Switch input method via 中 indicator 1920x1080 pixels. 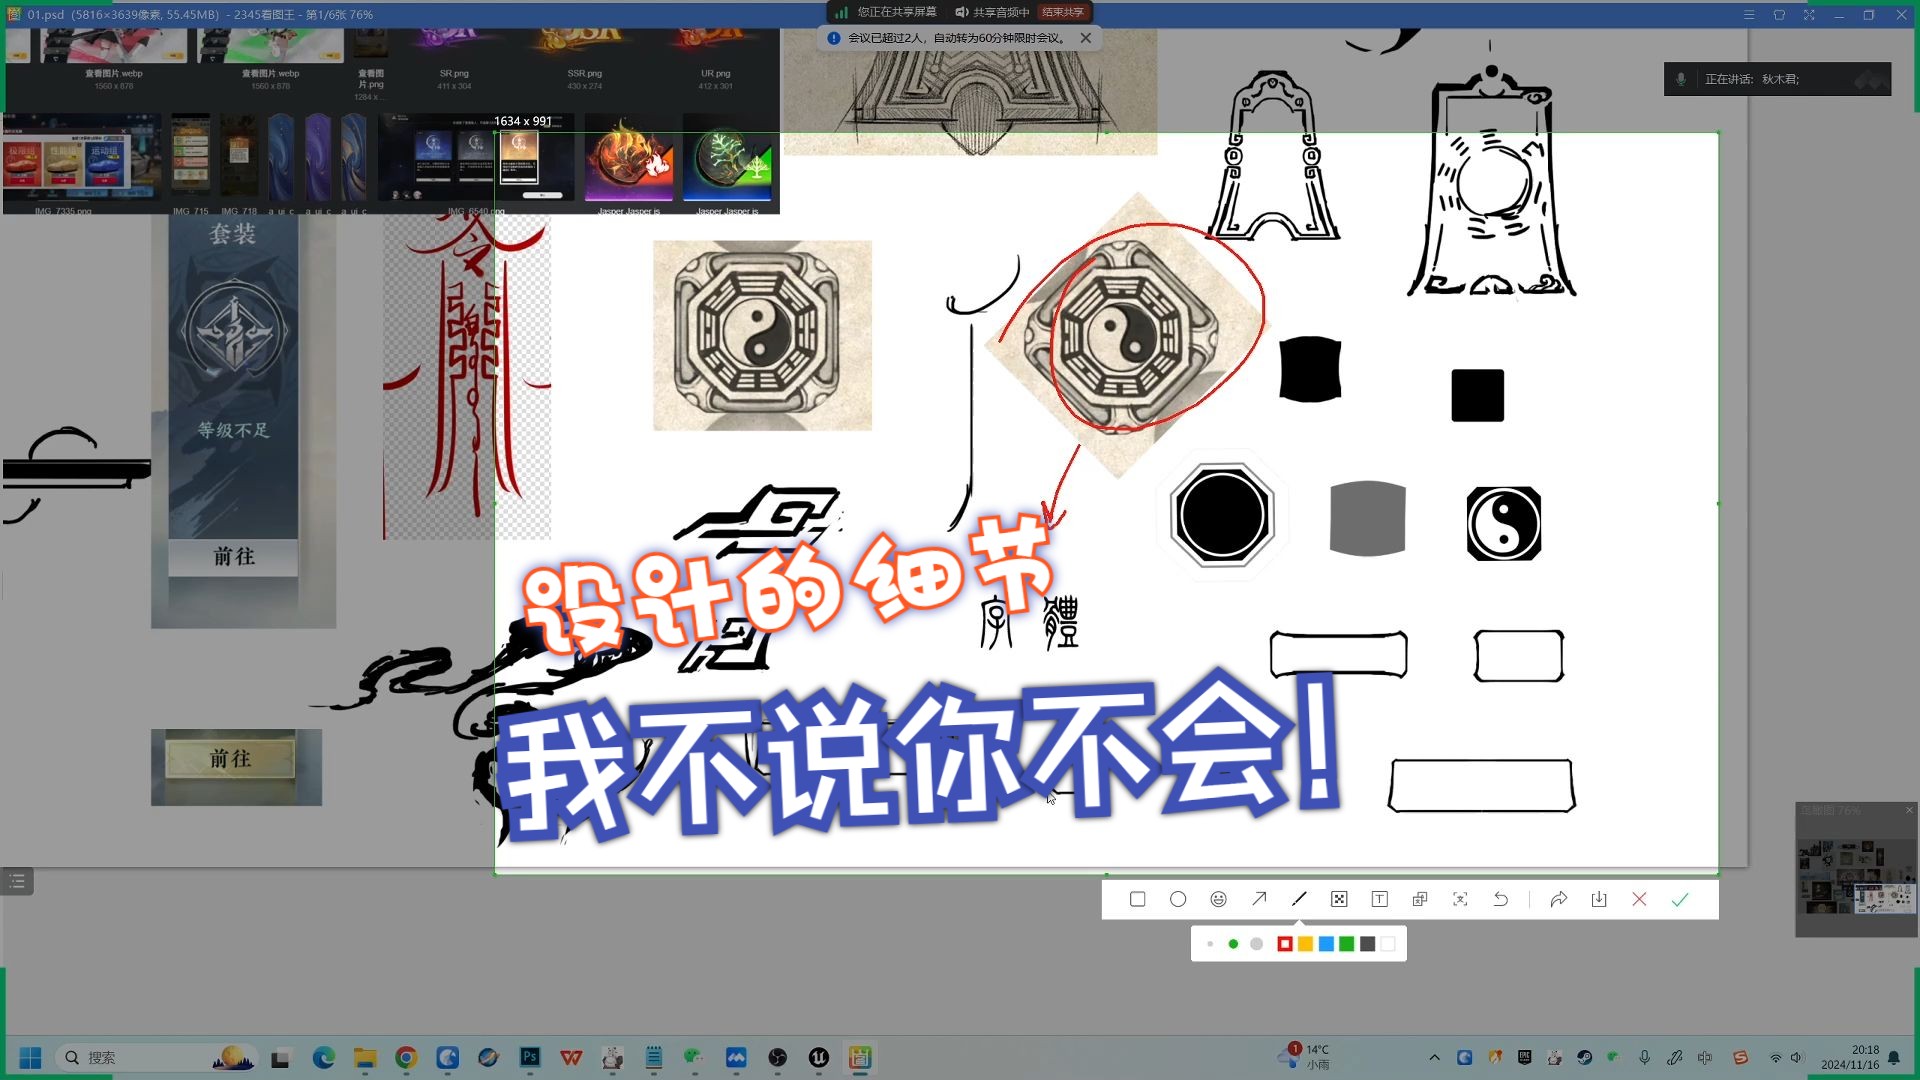click(1704, 1057)
